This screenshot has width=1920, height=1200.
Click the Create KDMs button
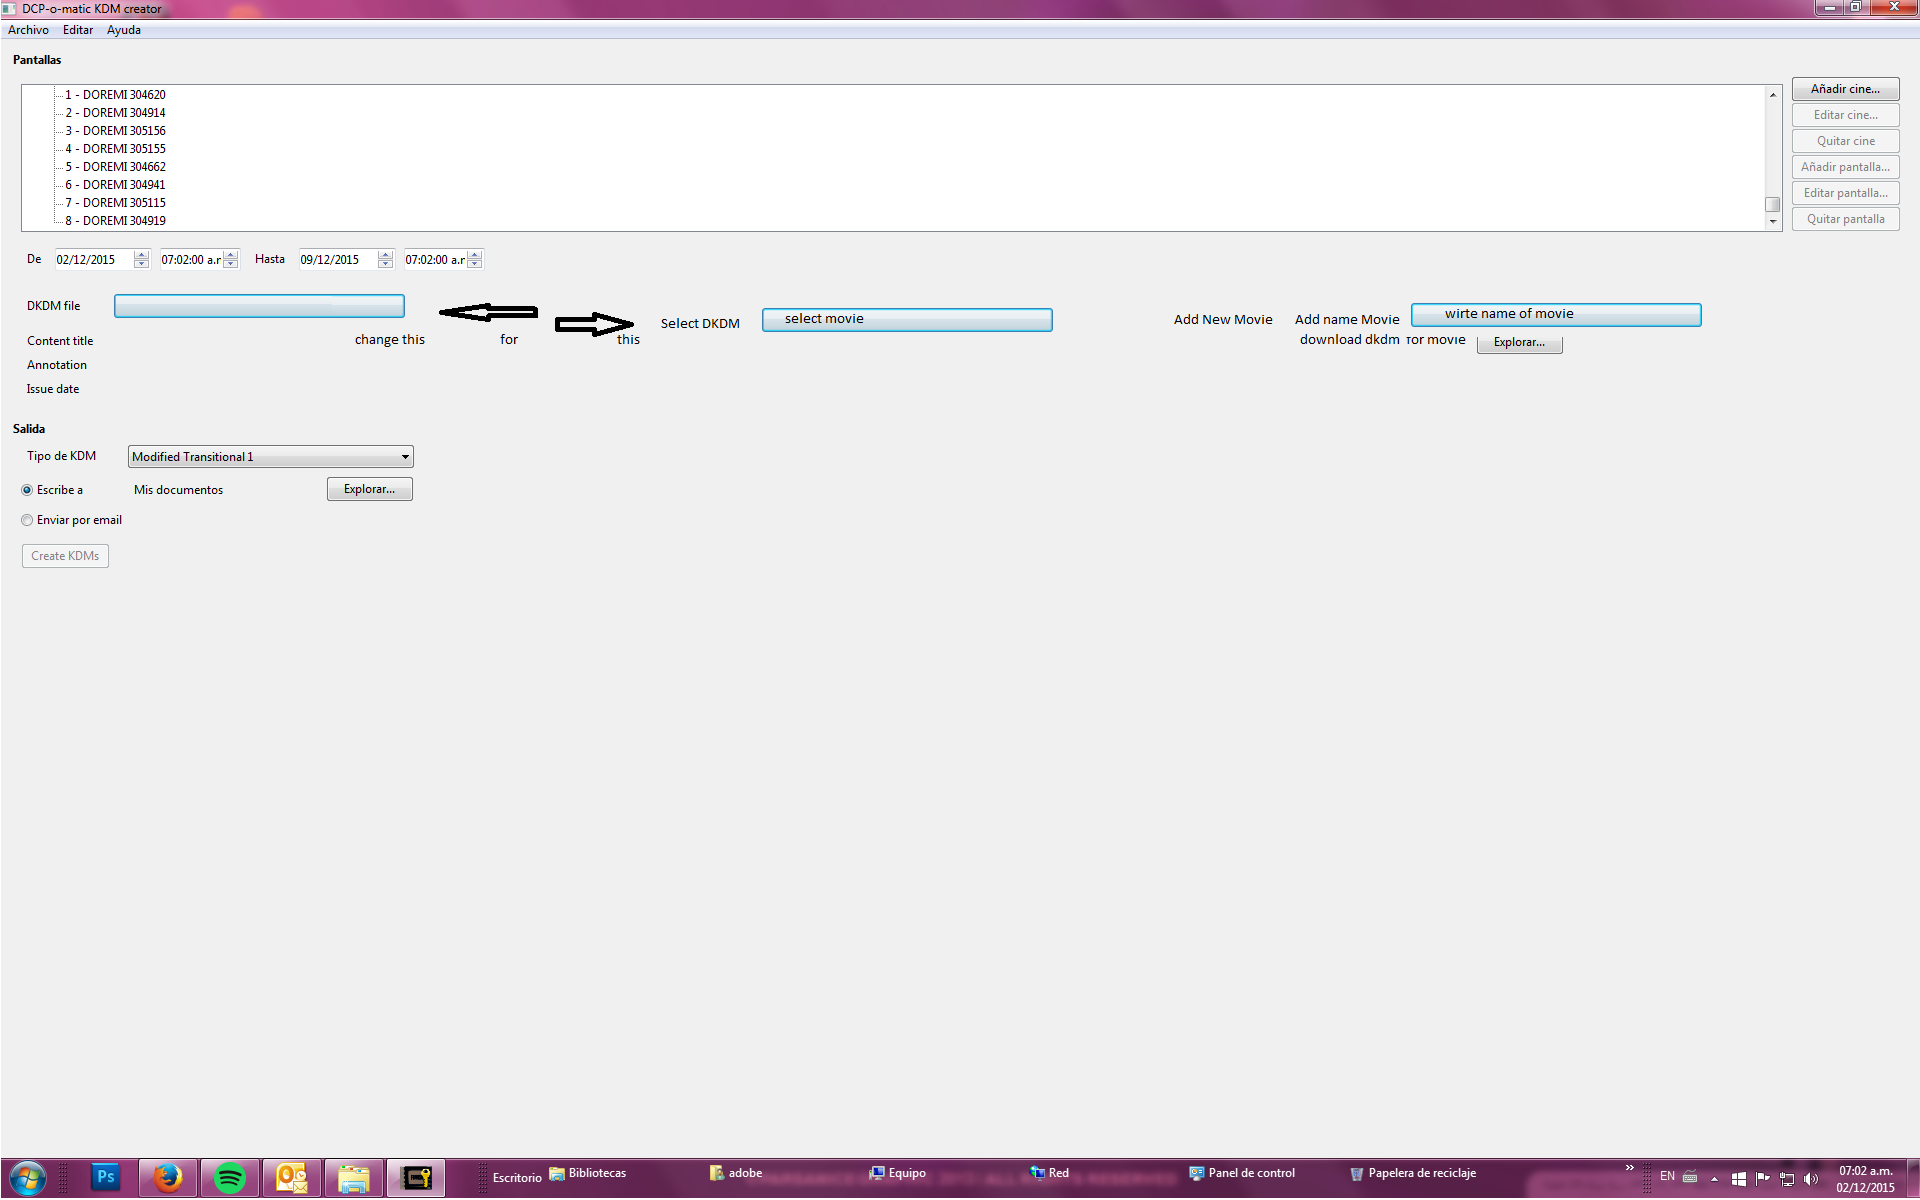65,557
